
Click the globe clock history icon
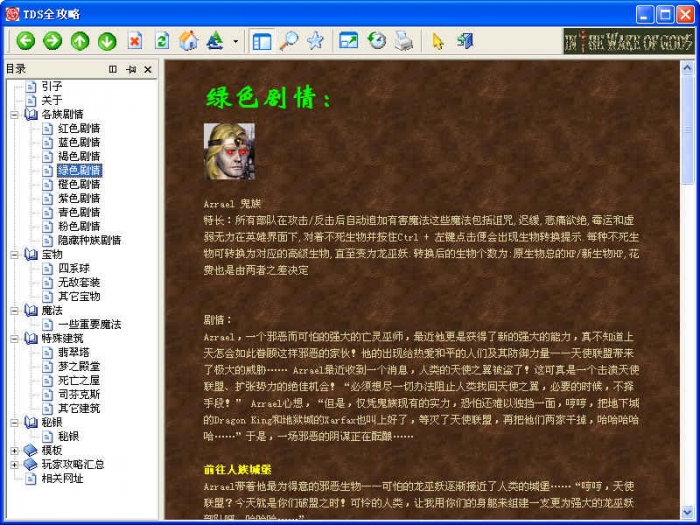376,41
